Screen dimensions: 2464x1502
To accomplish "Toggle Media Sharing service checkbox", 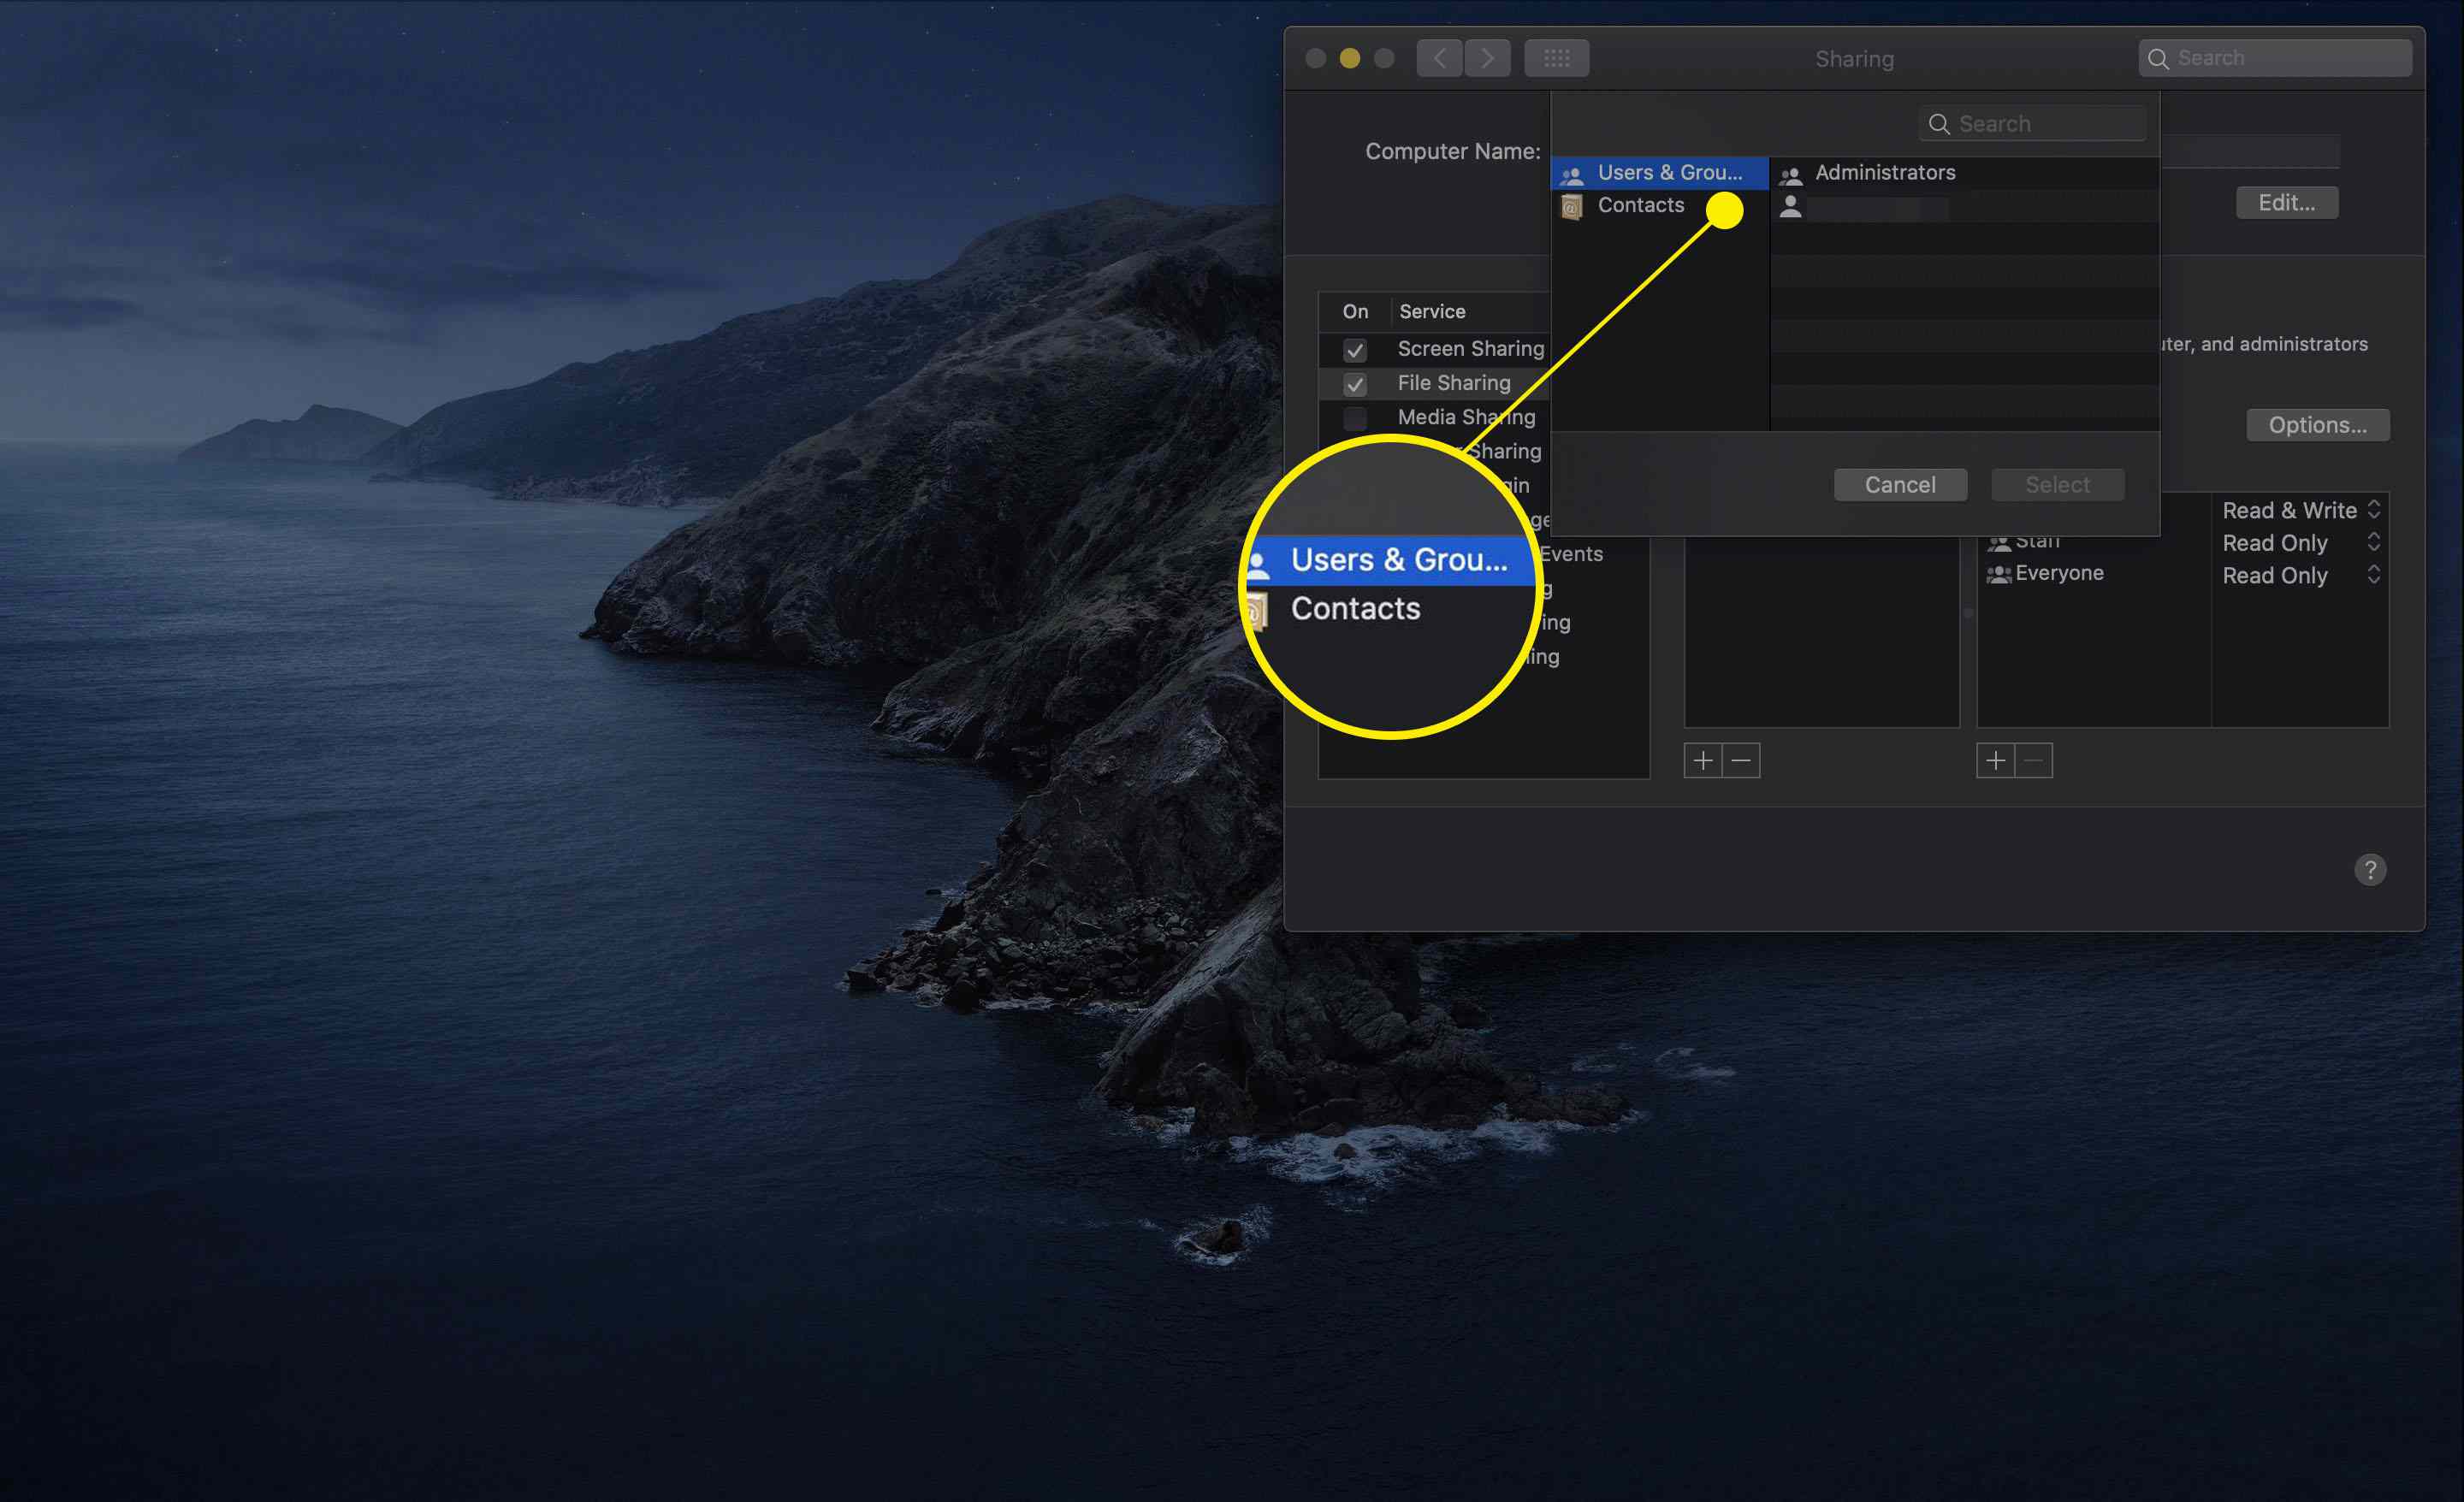I will (x=1355, y=417).
